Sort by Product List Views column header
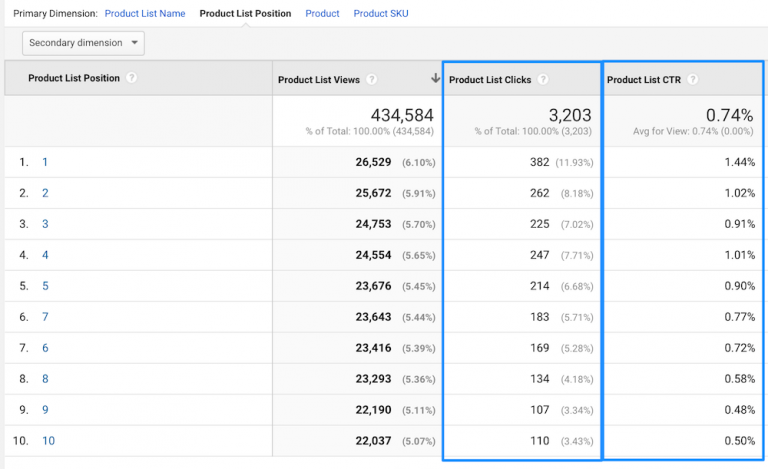This screenshot has height=469, width=768. (x=320, y=80)
